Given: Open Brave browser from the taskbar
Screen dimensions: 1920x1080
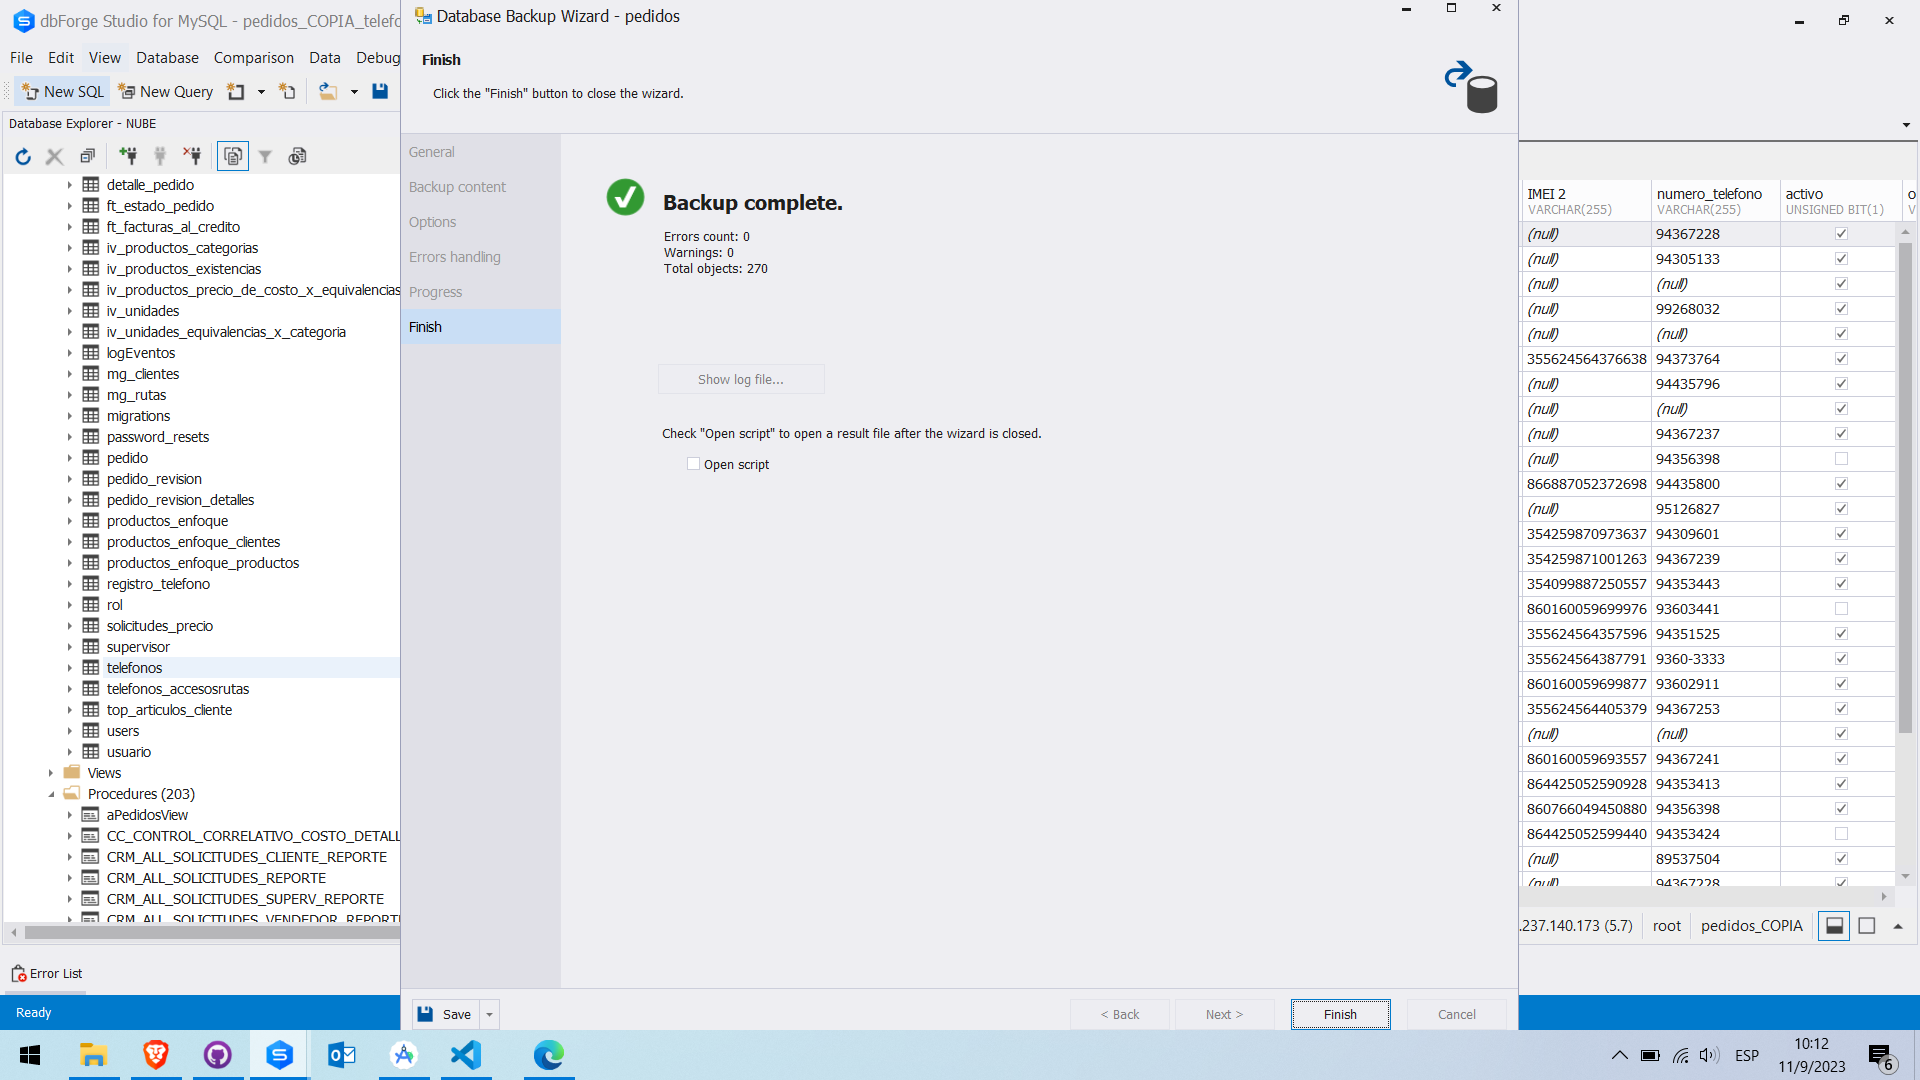Looking at the screenshot, I should (x=156, y=1055).
